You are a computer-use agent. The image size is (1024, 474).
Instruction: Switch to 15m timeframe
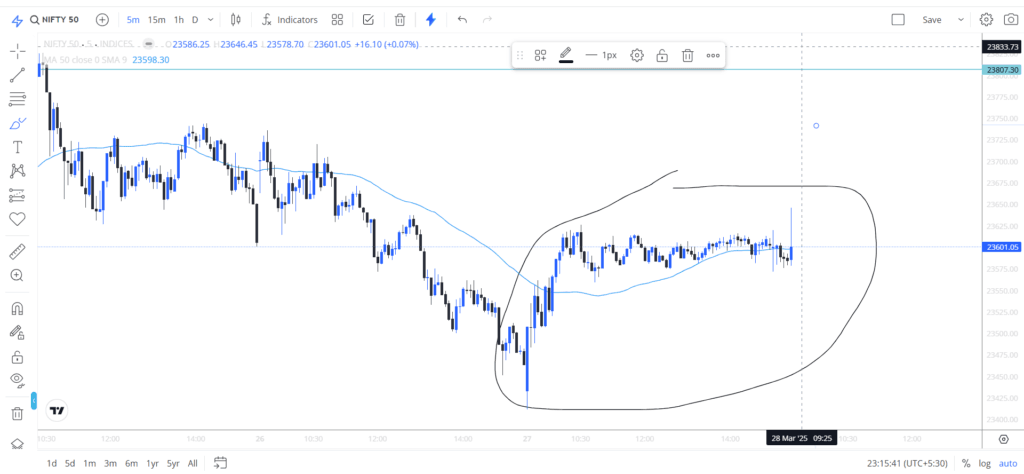click(x=156, y=20)
